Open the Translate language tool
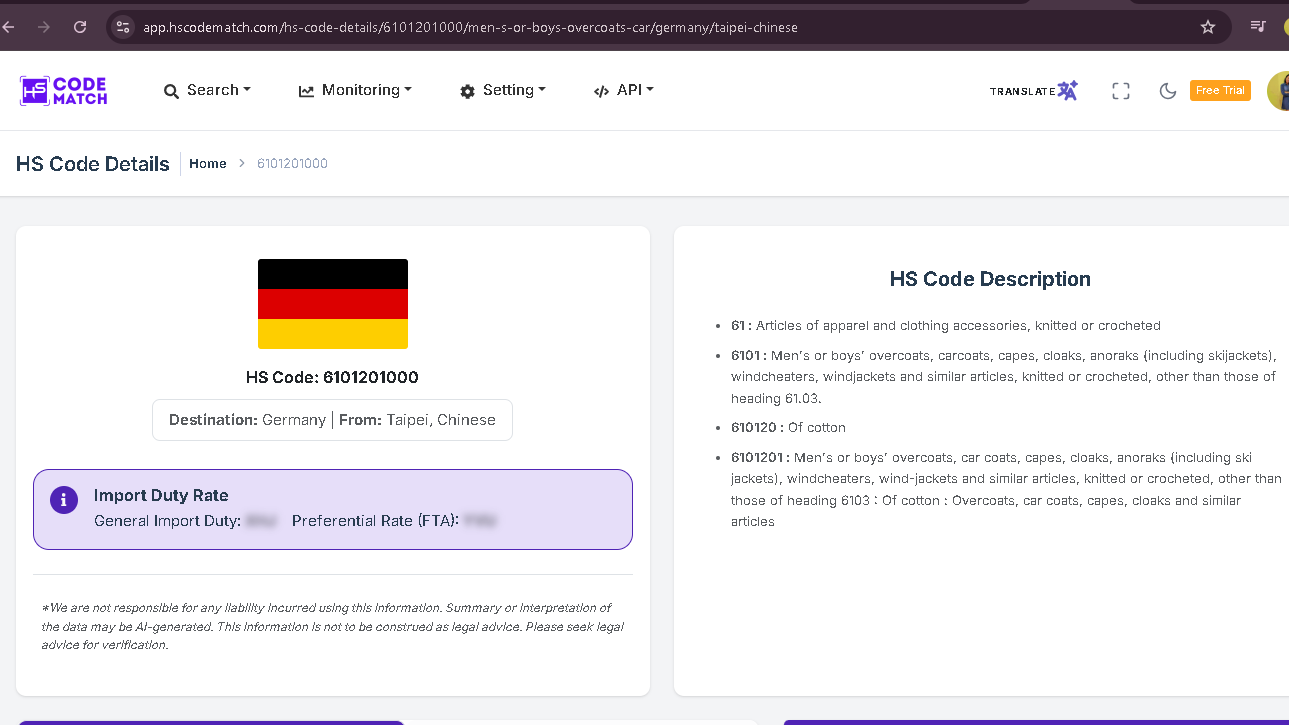This screenshot has width=1289, height=725. [1034, 91]
